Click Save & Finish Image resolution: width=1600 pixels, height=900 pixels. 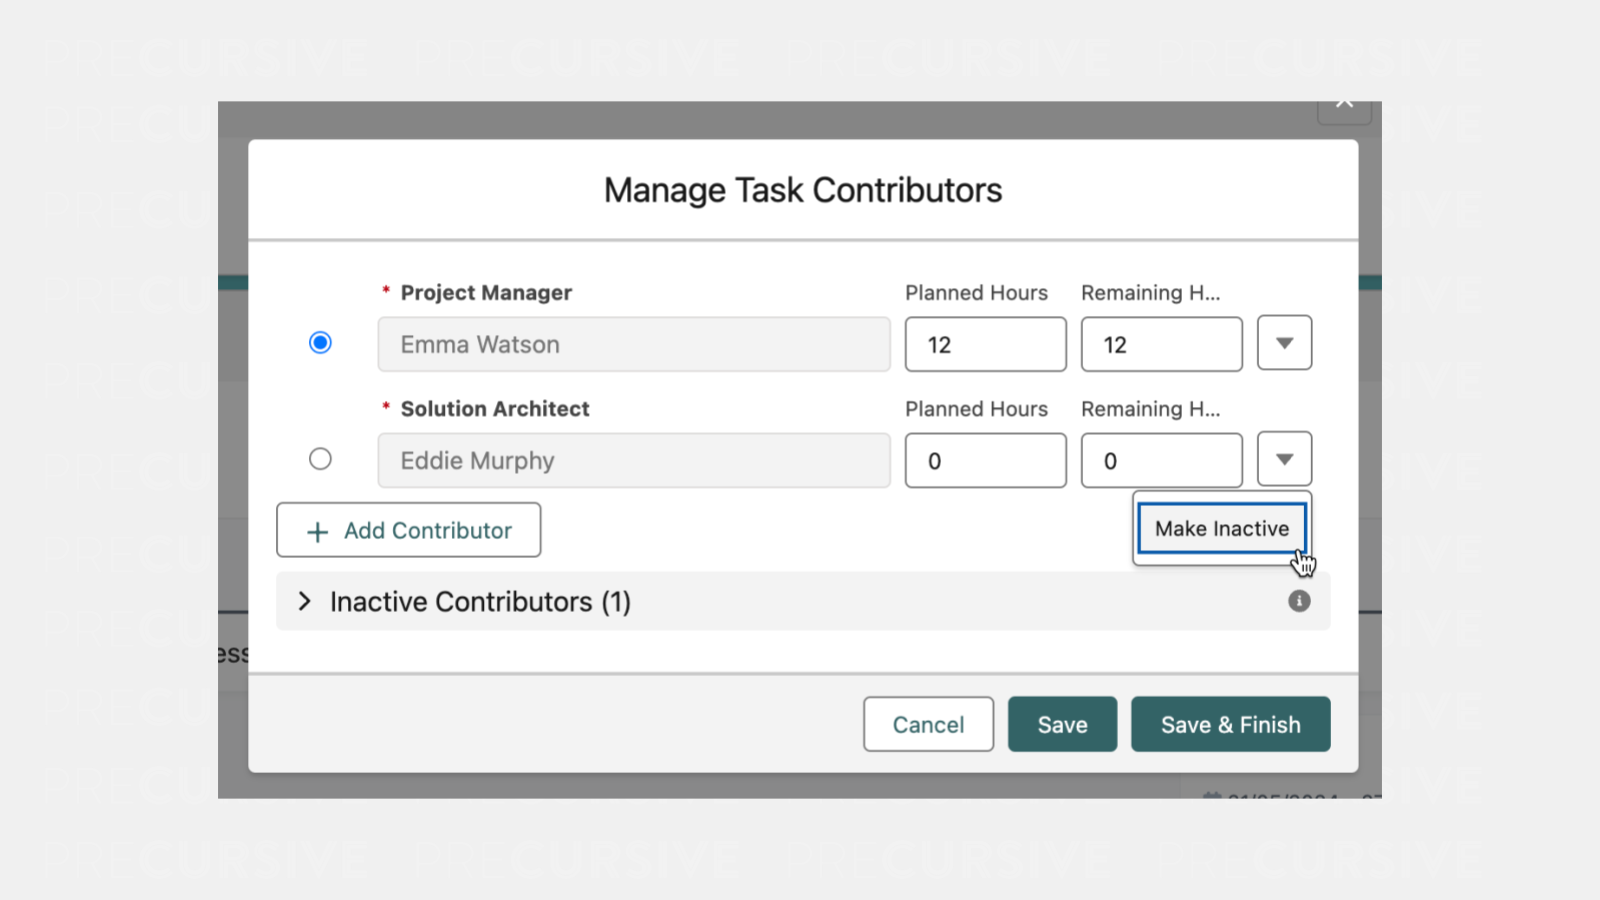pyautogui.click(x=1231, y=724)
